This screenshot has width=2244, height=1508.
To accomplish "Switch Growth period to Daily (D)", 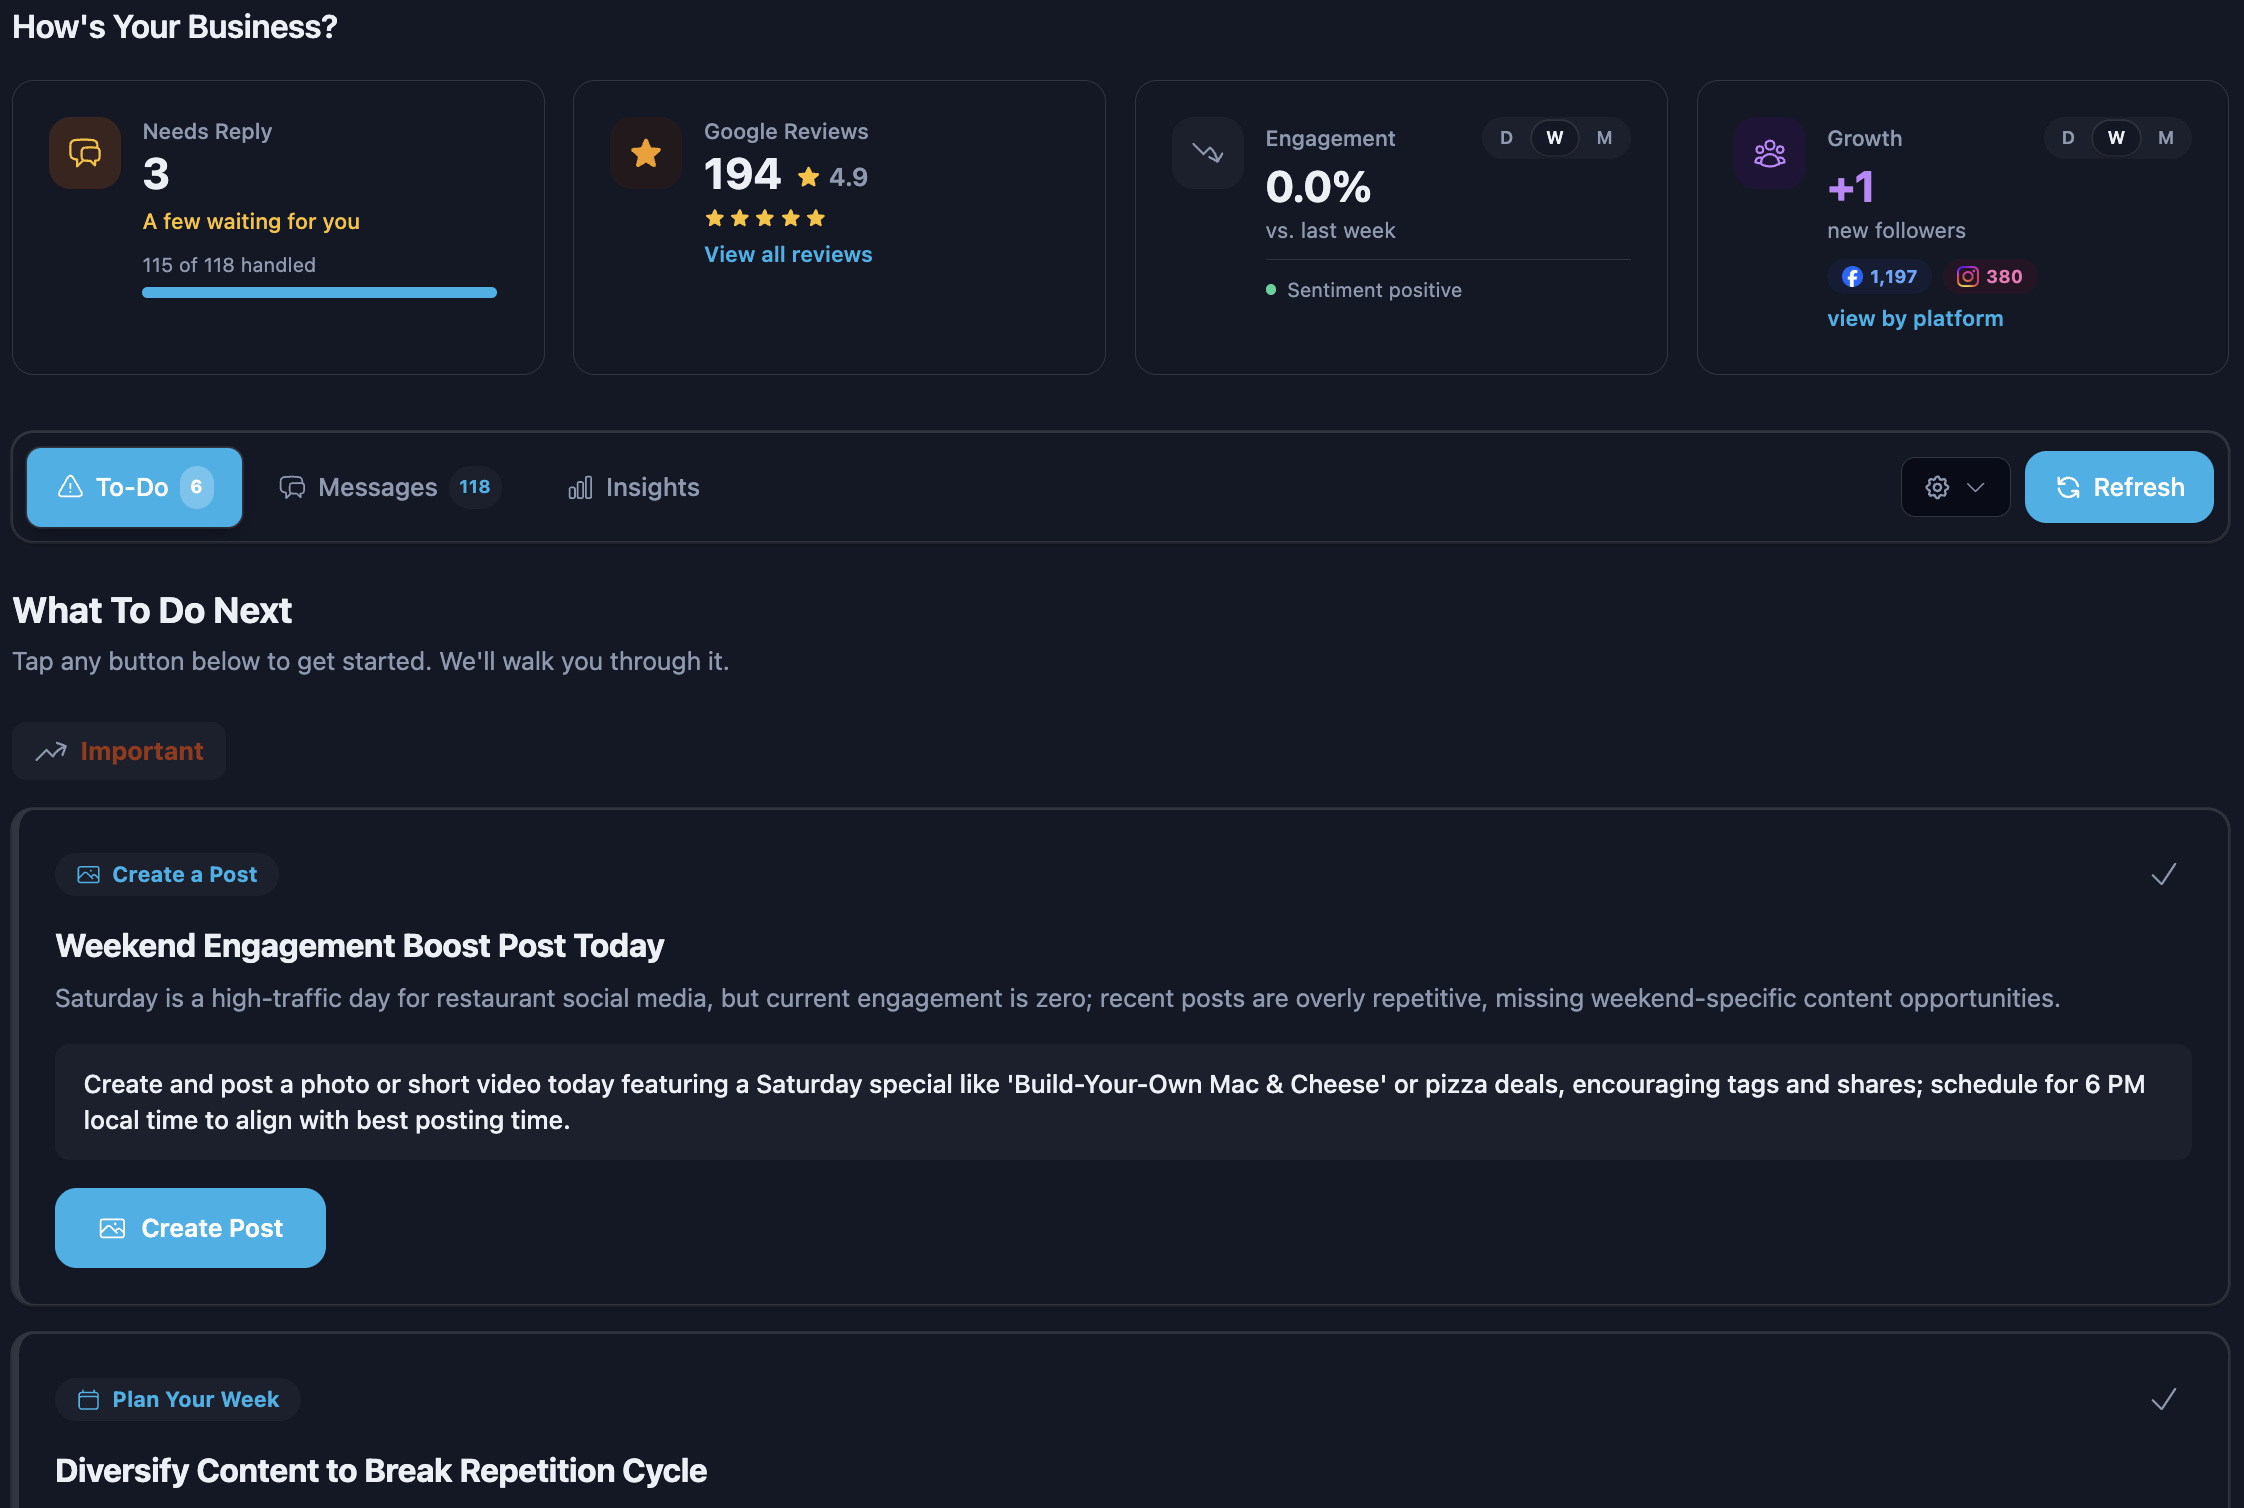I will point(2068,138).
